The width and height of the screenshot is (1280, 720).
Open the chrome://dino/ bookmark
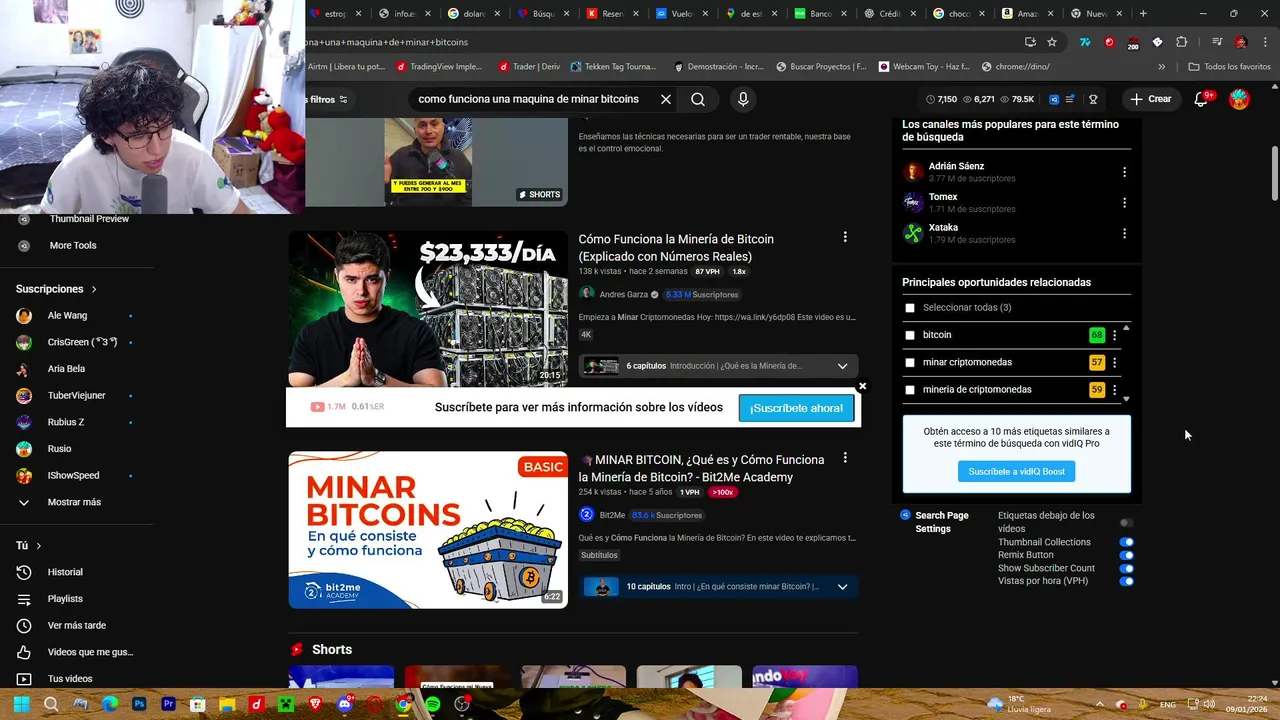point(1016,67)
